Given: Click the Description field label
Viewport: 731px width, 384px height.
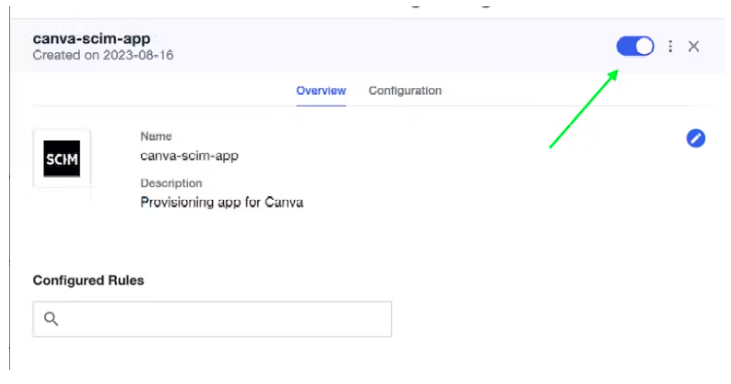Looking at the screenshot, I should click(x=171, y=183).
